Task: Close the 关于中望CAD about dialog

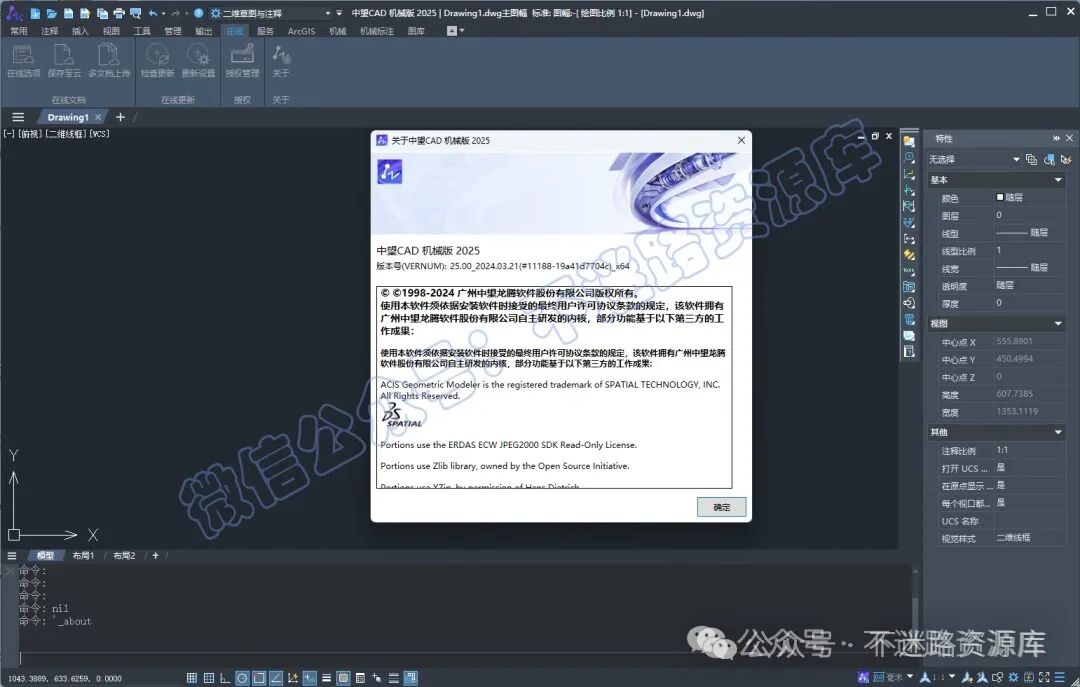Action: pos(741,141)
